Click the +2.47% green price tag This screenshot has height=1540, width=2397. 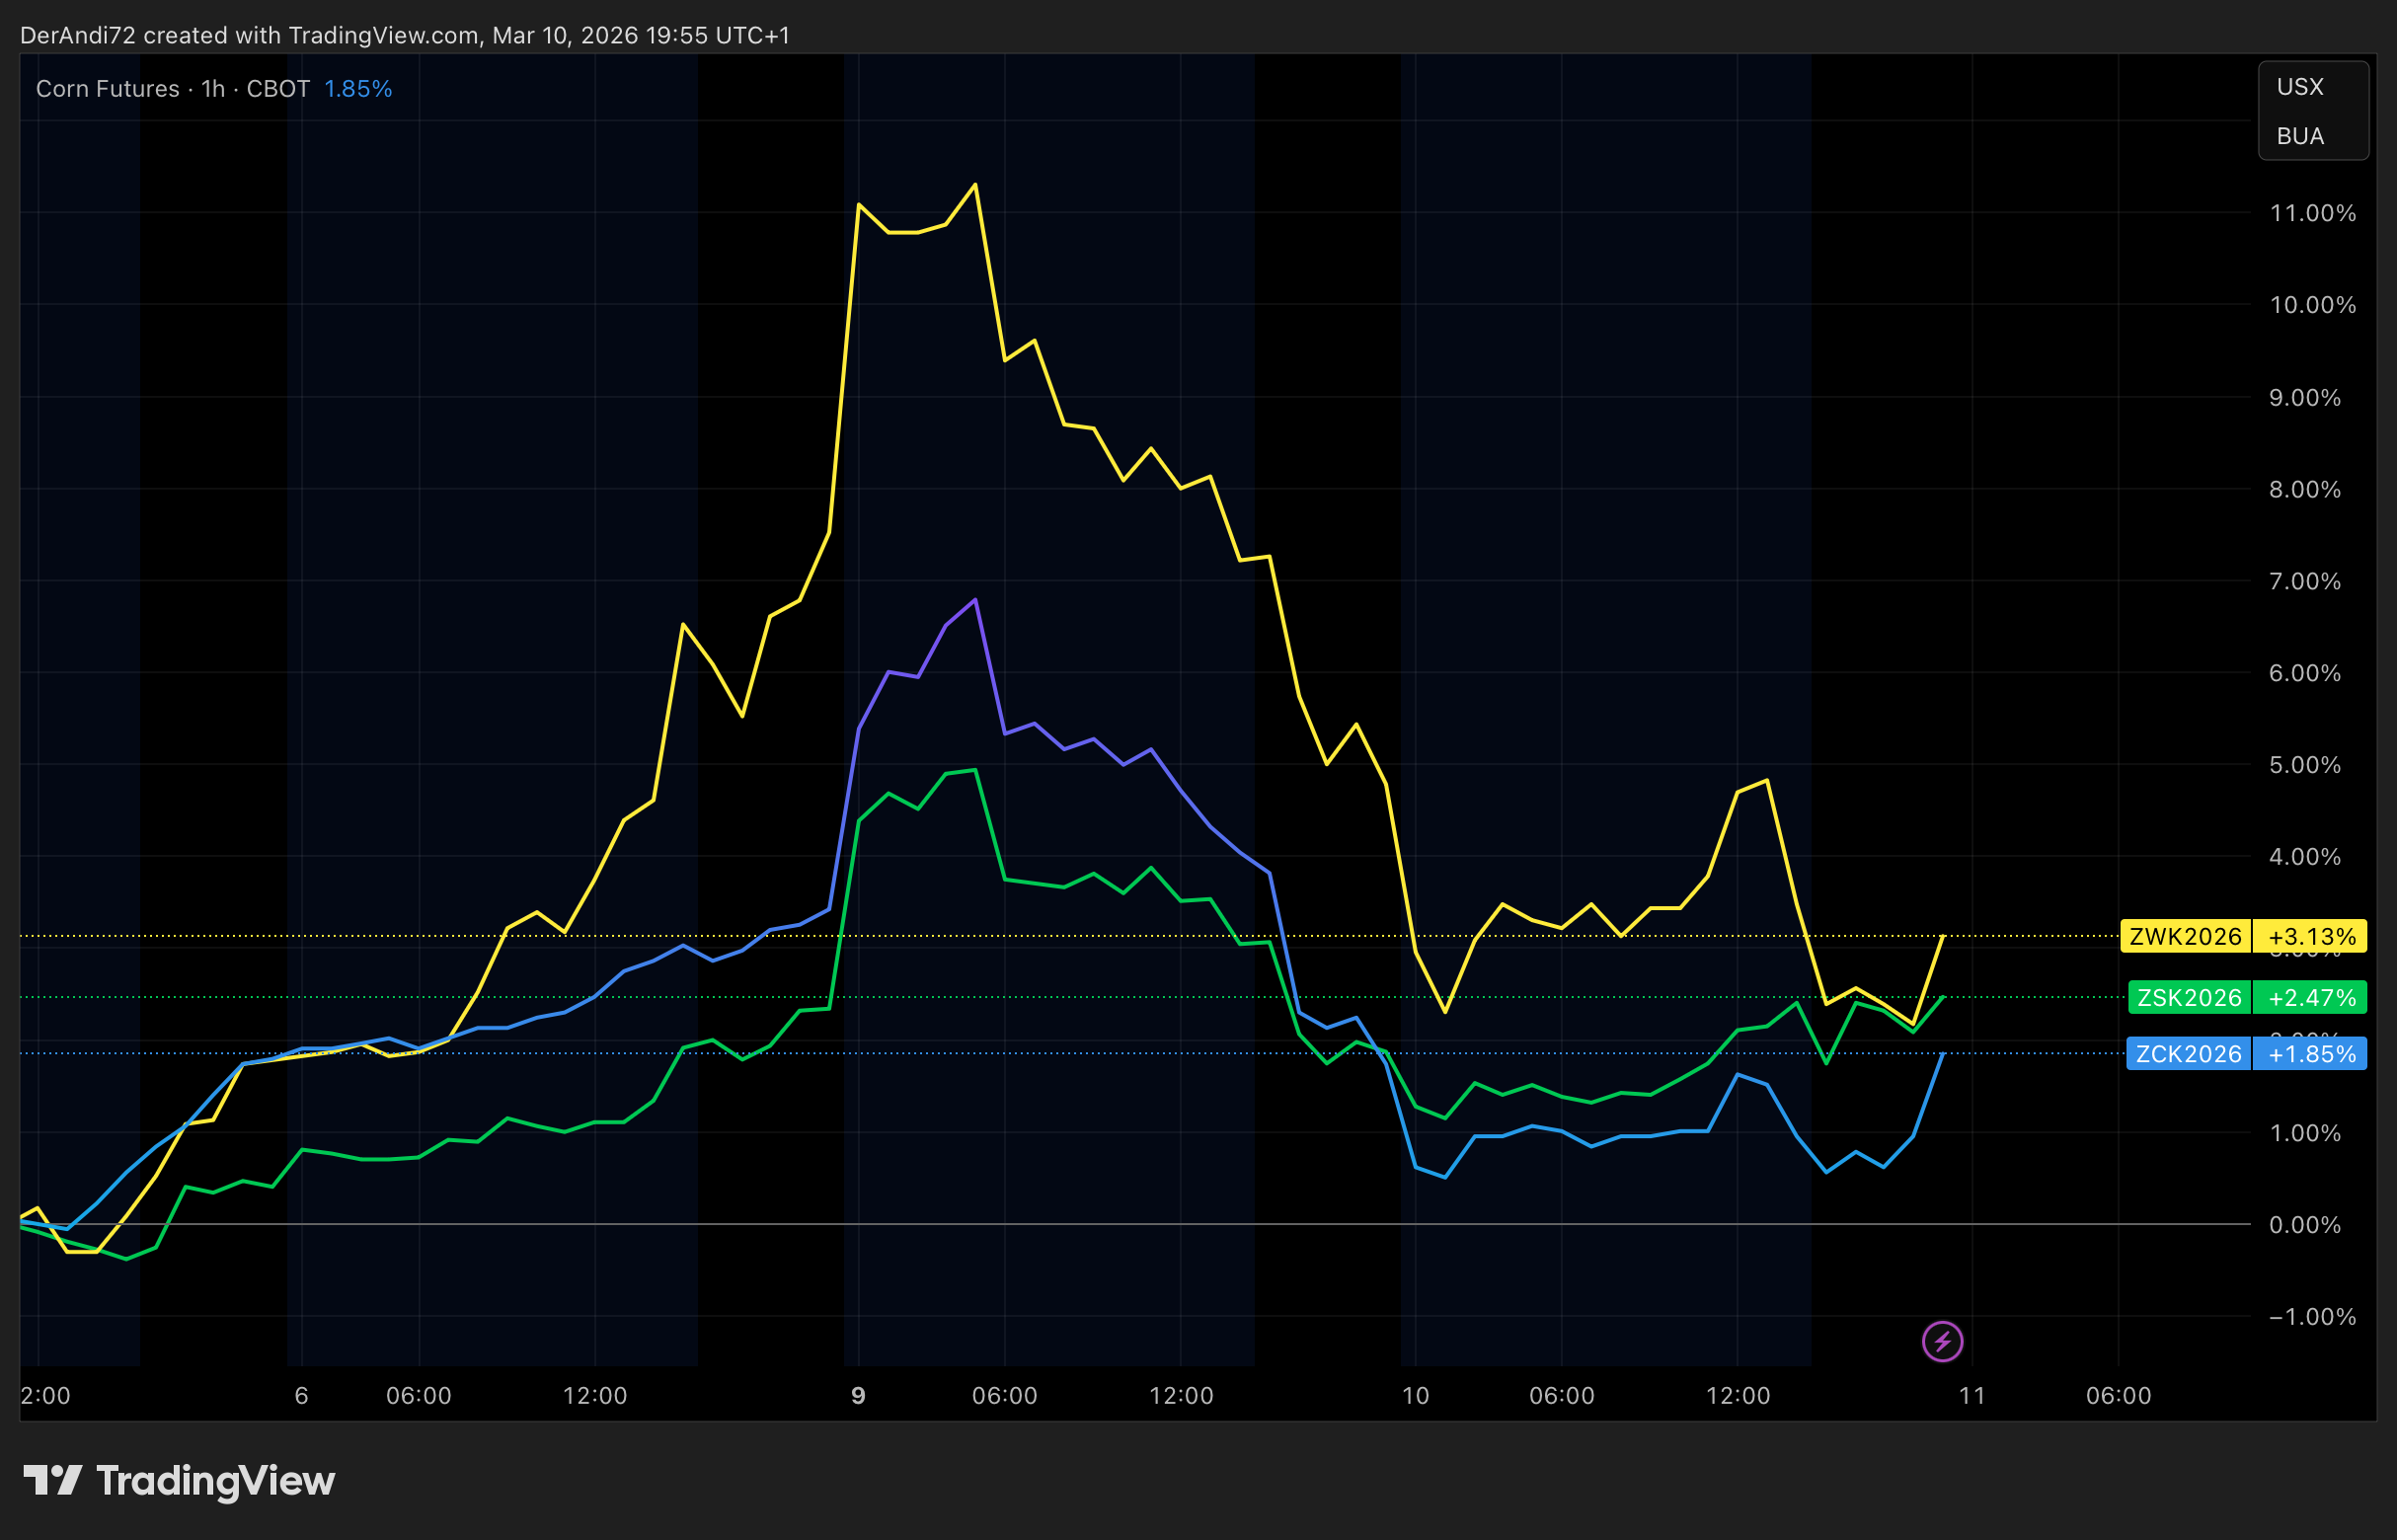pyautogui.click(x=2311, y=997)
